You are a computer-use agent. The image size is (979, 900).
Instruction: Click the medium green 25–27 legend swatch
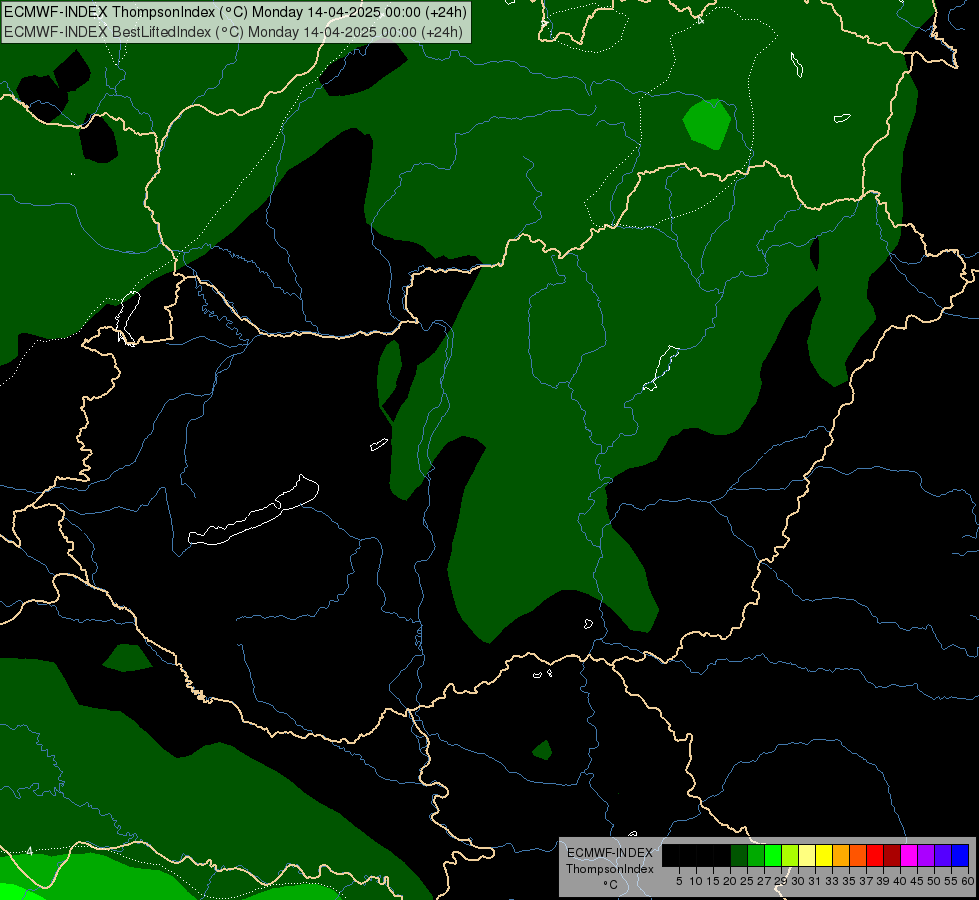(x=756, y=855)
